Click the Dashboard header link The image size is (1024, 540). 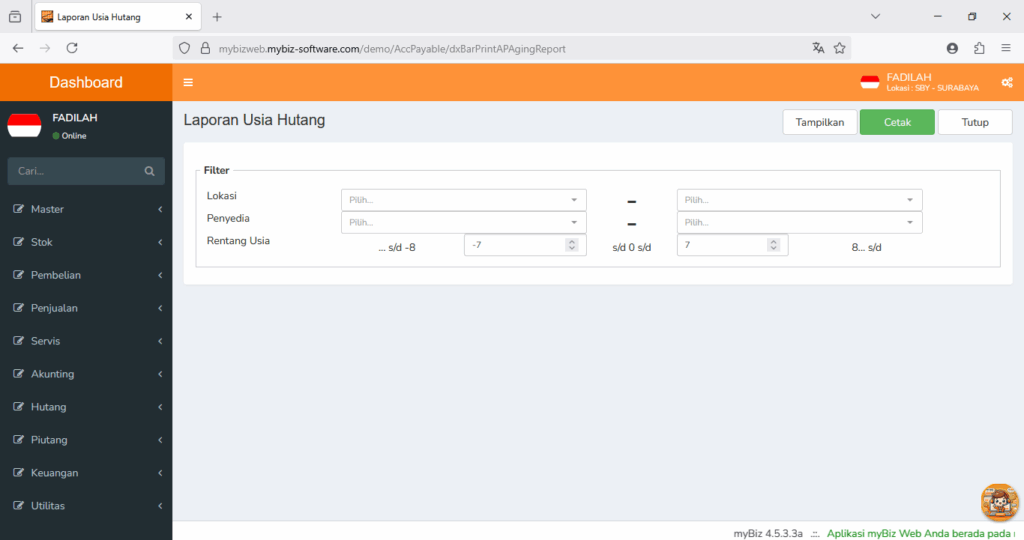86,82
